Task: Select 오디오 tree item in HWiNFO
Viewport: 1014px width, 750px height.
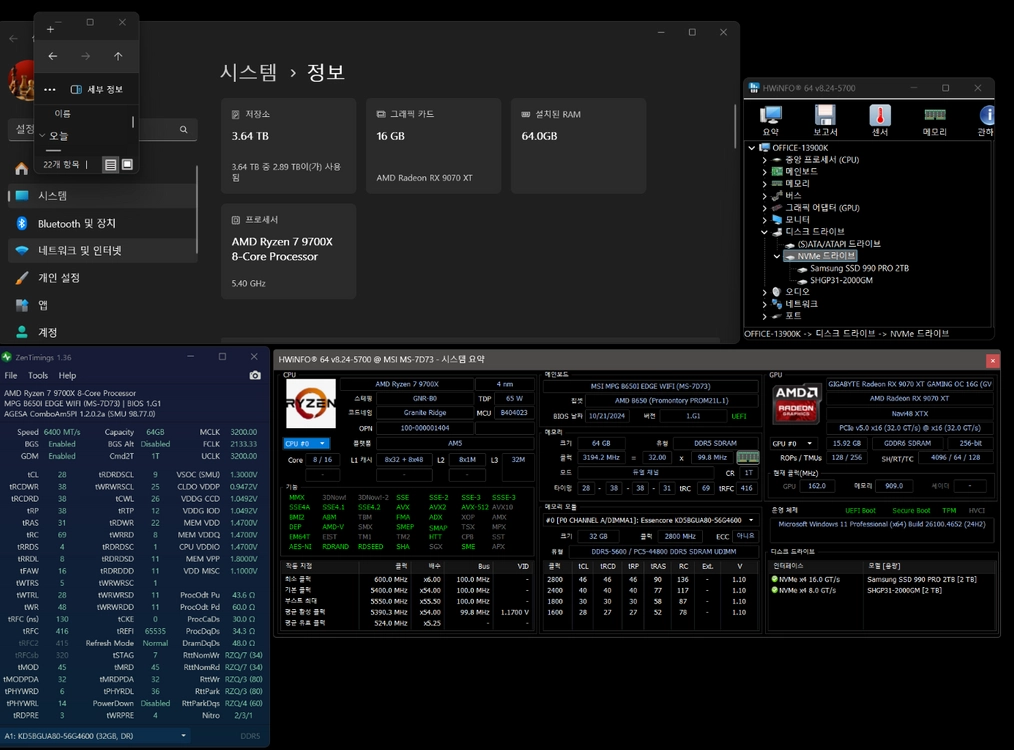Action: click(x=797, y=292)
